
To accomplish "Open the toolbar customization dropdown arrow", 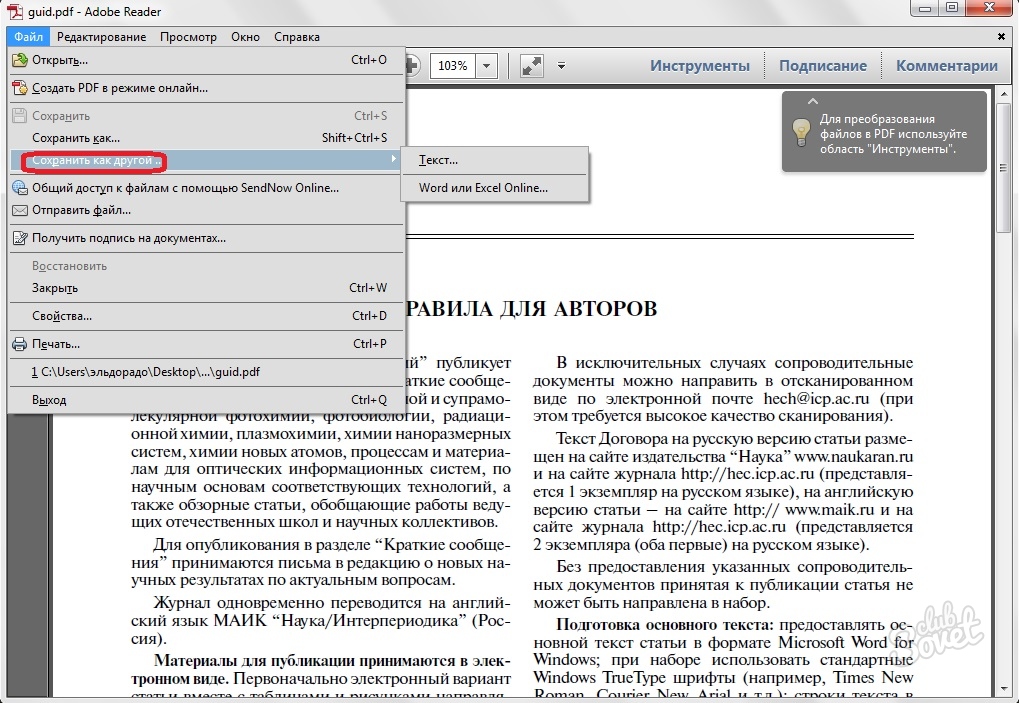I will (561, 66).
